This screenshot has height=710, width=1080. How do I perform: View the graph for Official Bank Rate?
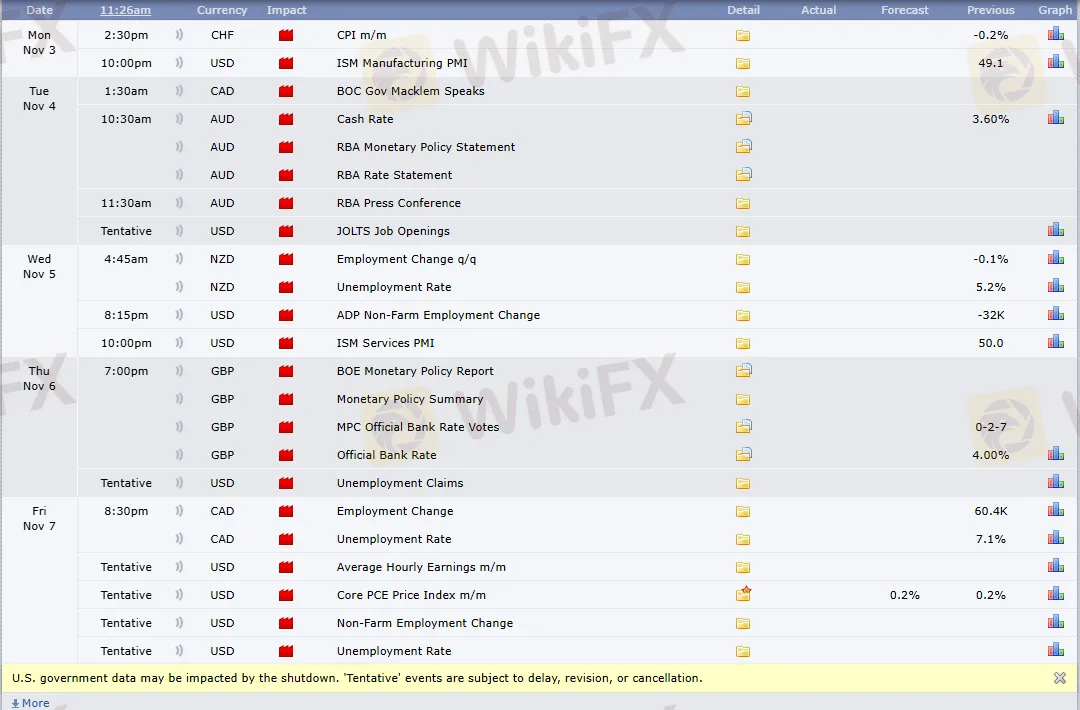pyautogui.click(x=1055, y=454)
